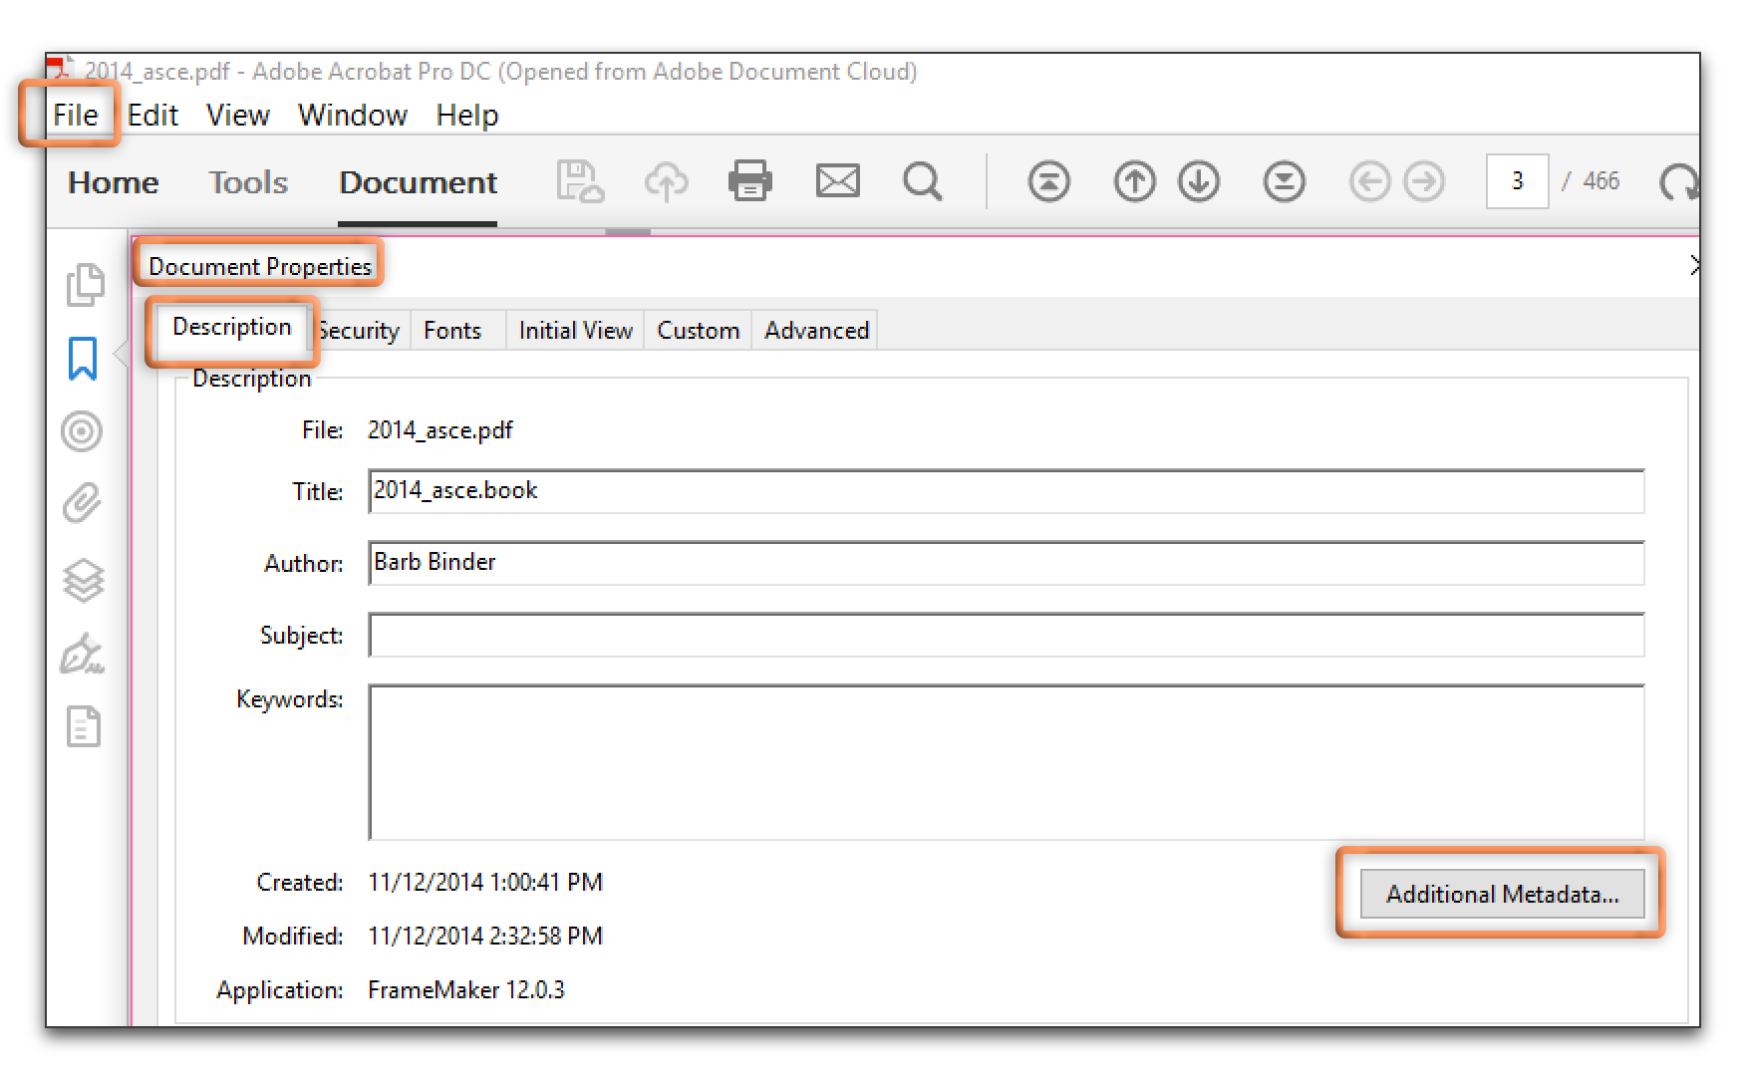Switch to the Fonts tab
This screenshot has height=1080, width=1747.
click(x=453, y=331)
